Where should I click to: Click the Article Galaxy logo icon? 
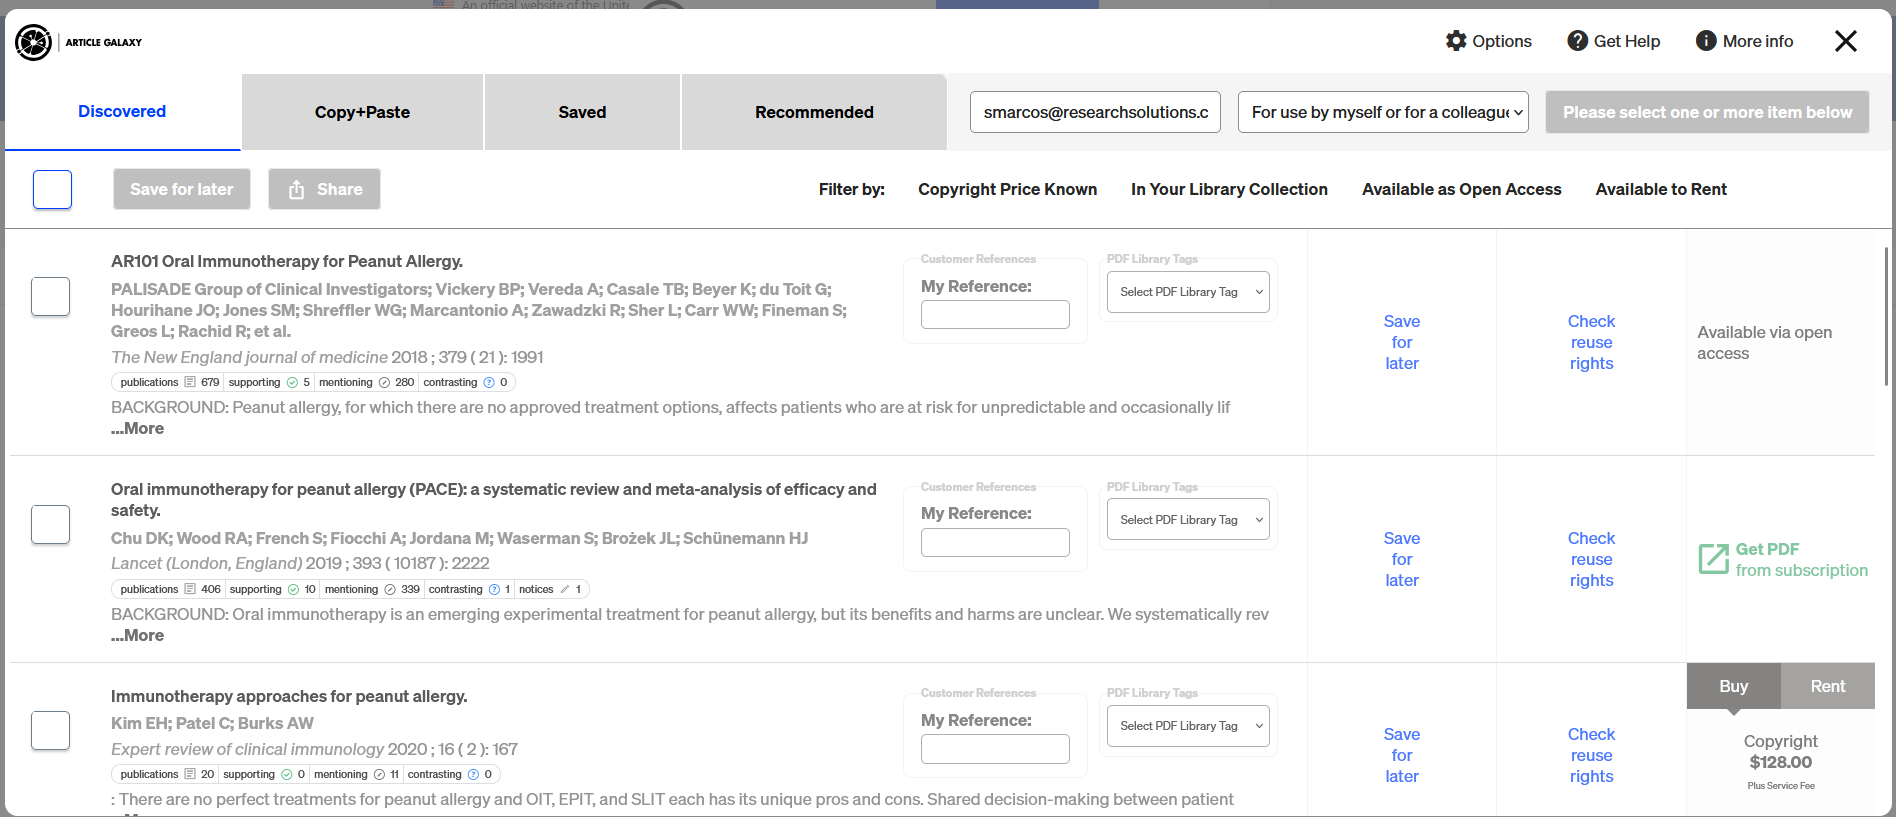(33, 42)
